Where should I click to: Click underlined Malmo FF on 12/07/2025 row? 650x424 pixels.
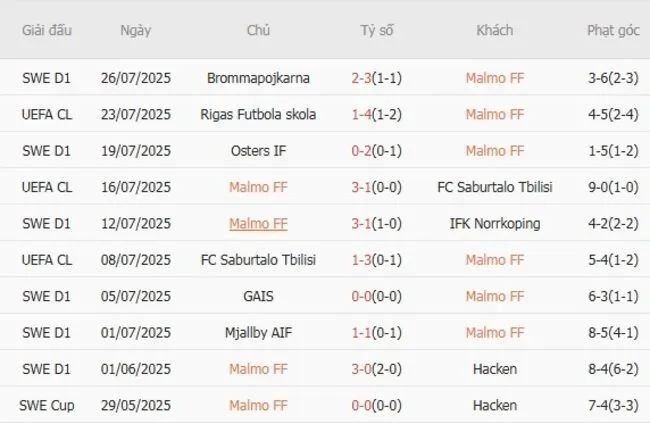point(258,223)
